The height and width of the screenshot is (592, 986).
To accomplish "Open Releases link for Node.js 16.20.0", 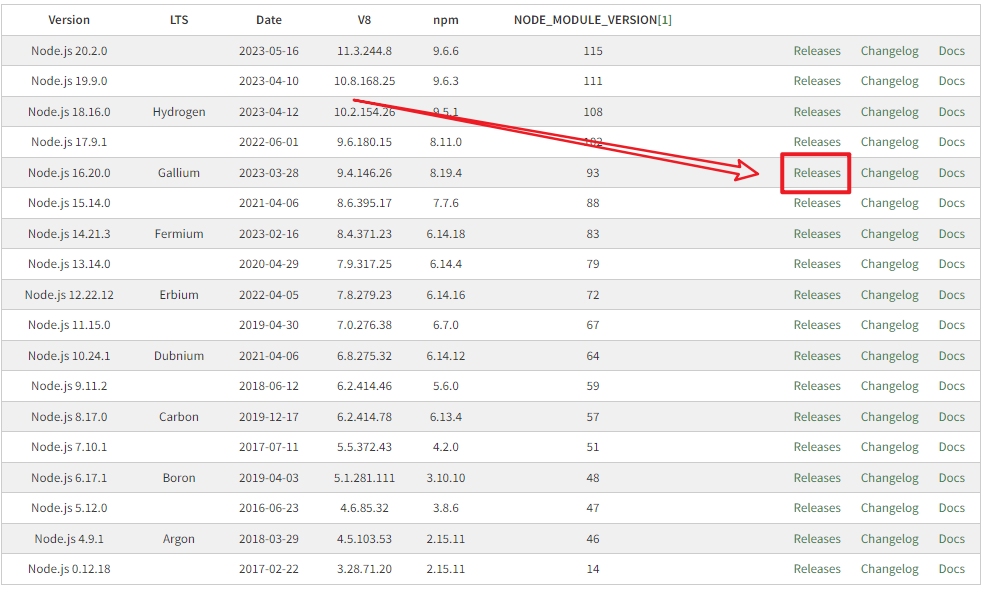I will [x=817, y=173].
